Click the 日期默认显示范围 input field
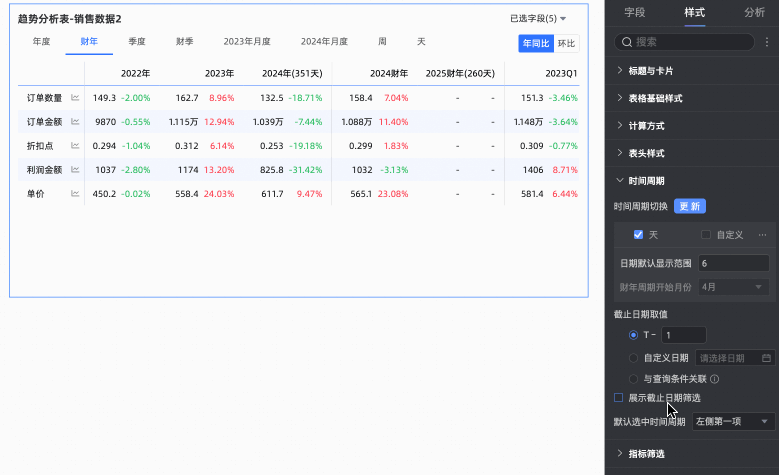The image size is (779, 475). [x=733, y=263]
